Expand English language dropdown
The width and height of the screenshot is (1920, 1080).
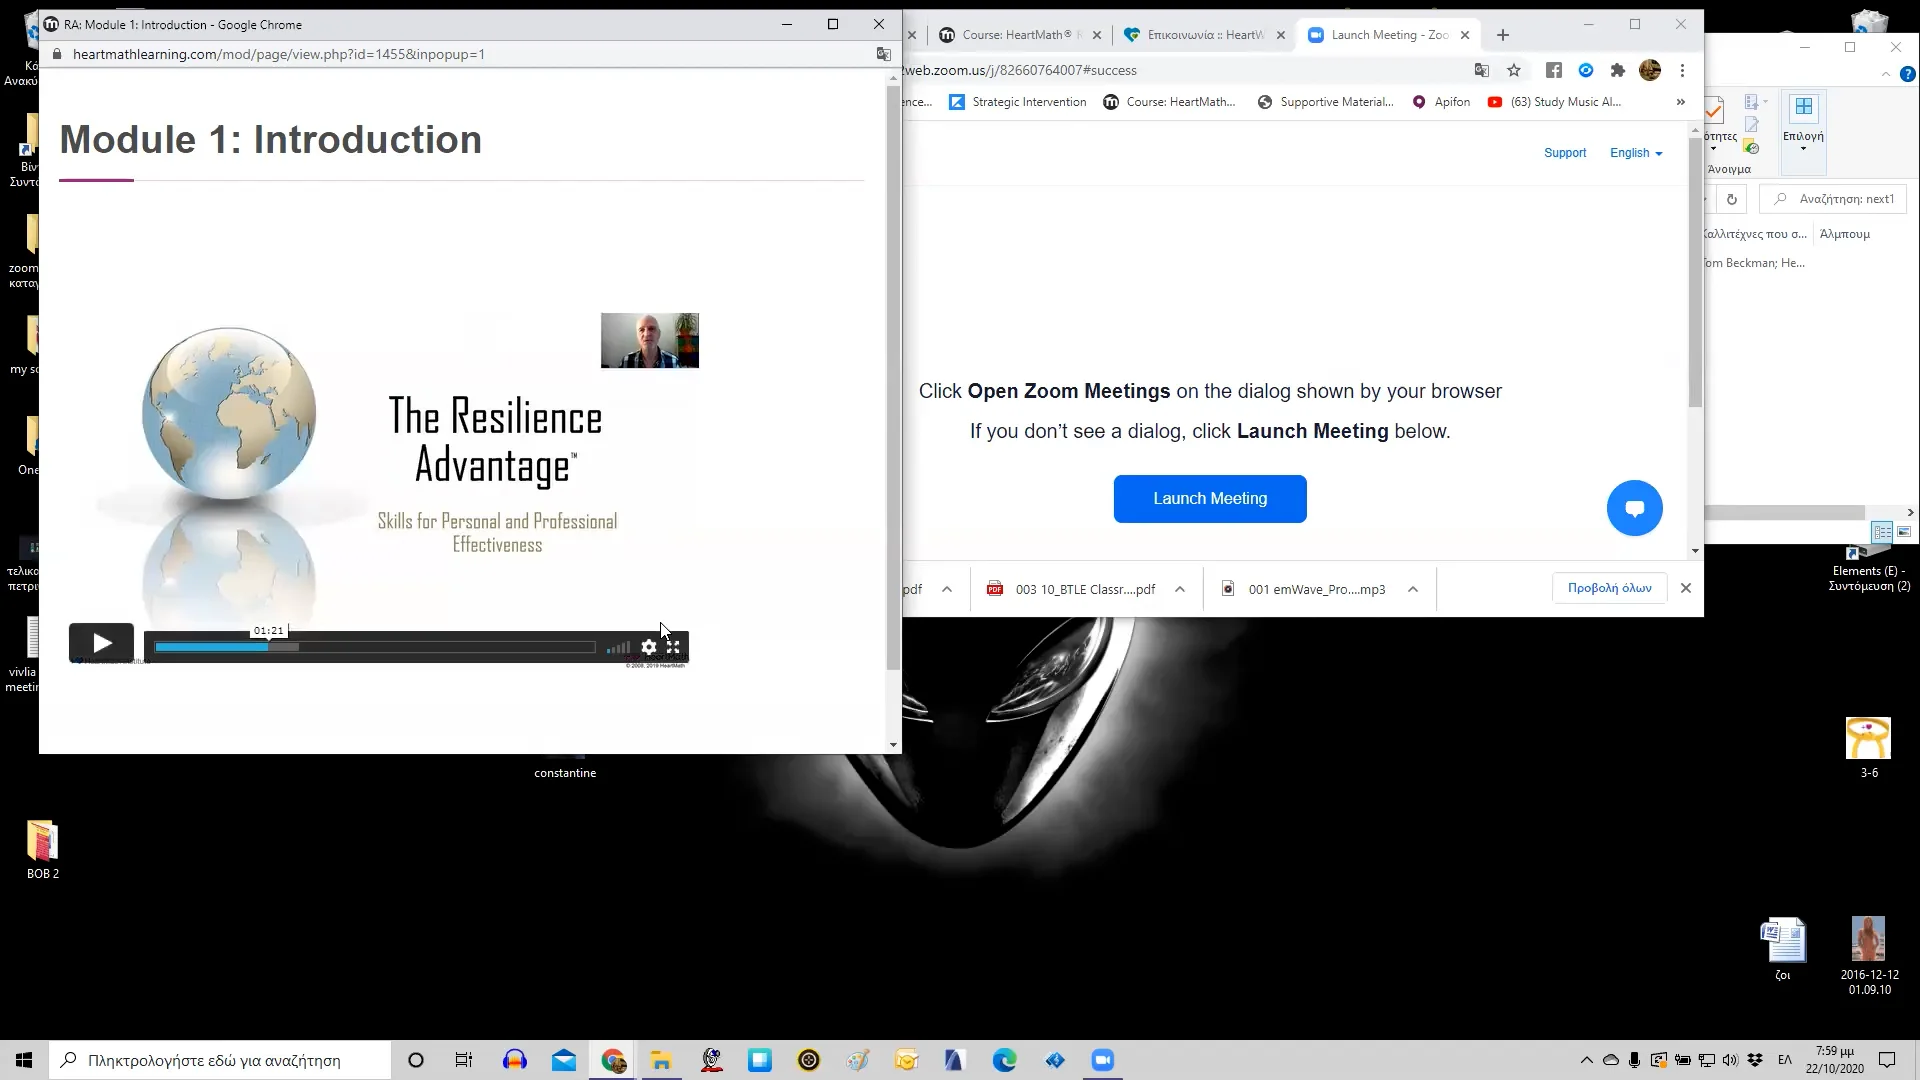tap(1636, 153)
